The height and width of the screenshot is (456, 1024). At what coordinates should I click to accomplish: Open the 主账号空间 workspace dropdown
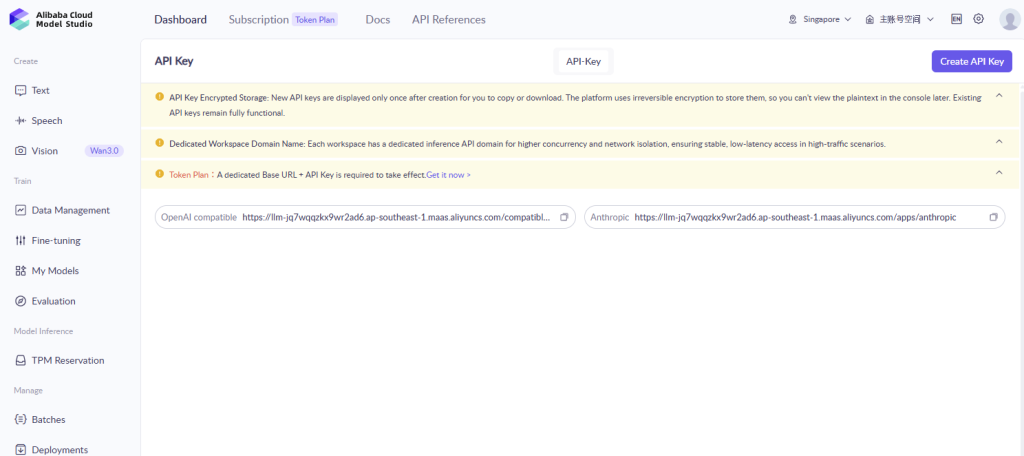[x=899, y=20]
